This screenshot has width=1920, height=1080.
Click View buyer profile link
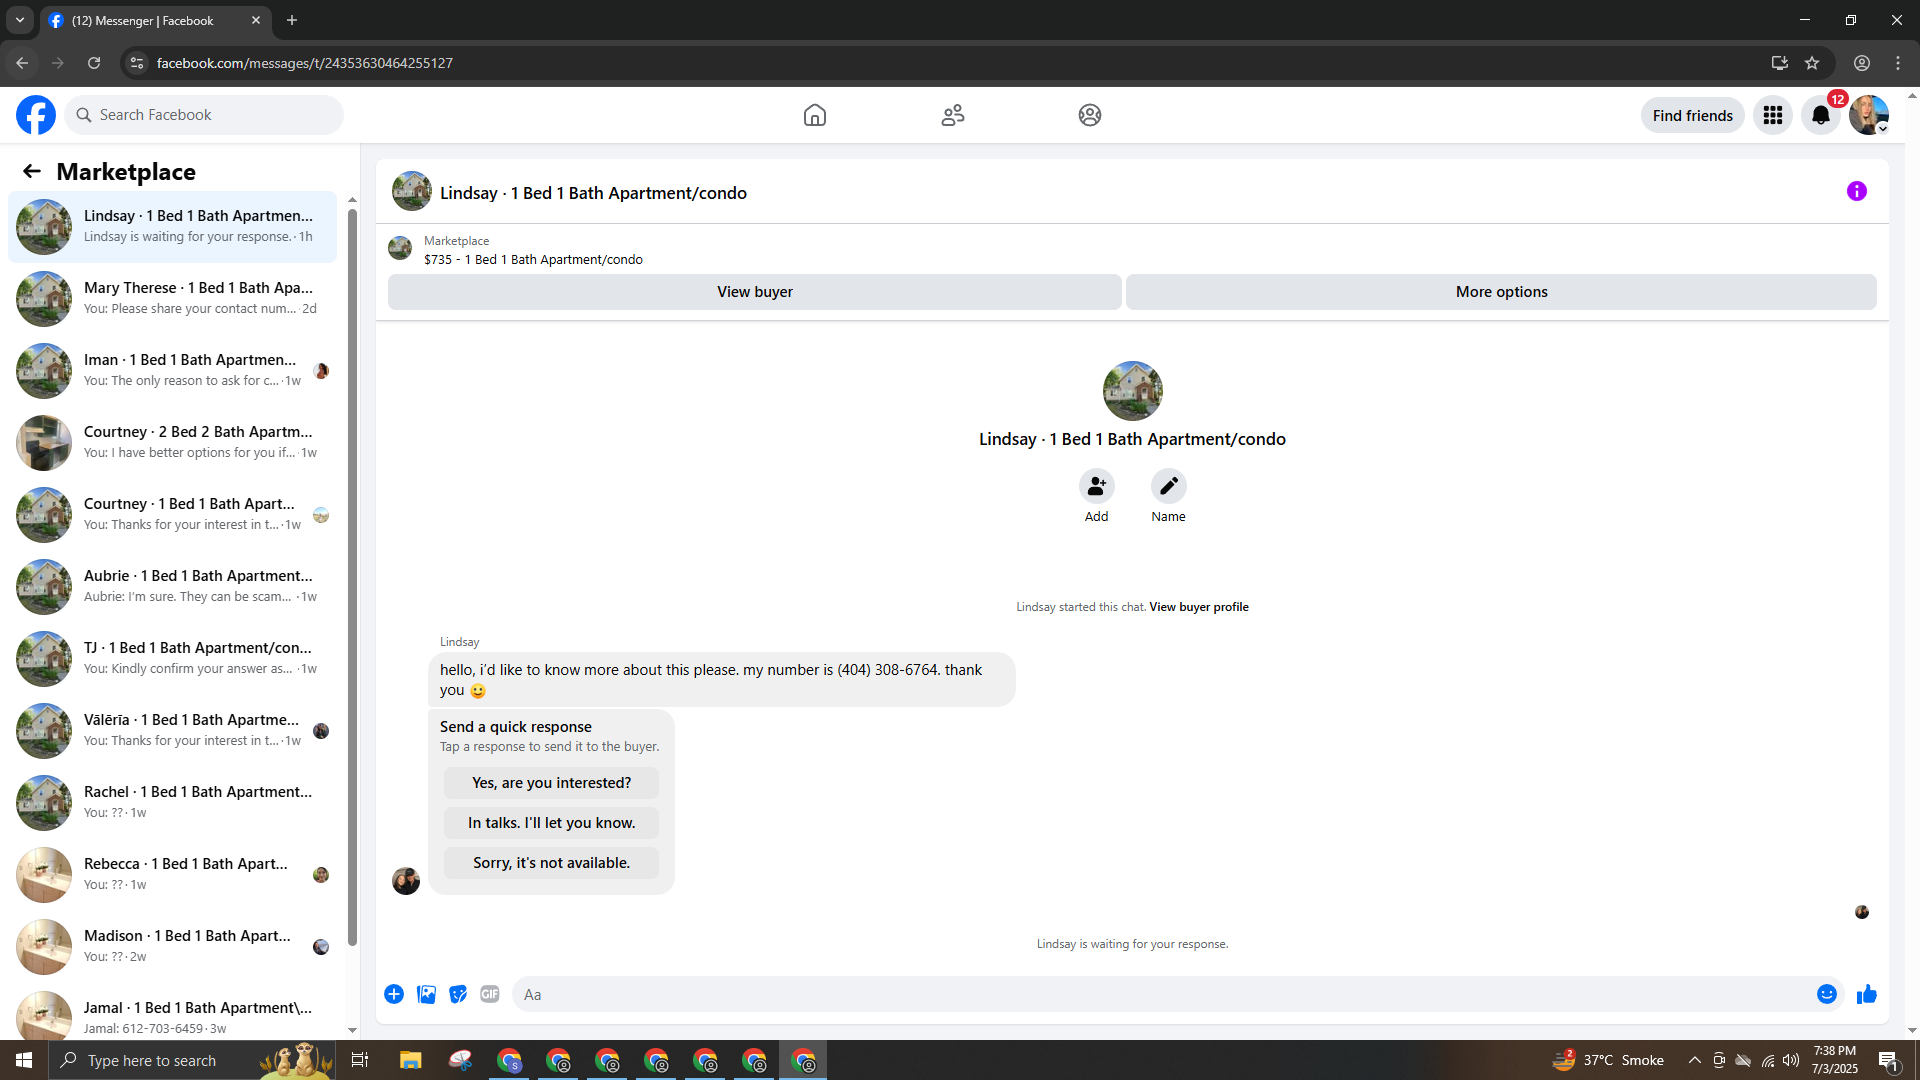1198,607
